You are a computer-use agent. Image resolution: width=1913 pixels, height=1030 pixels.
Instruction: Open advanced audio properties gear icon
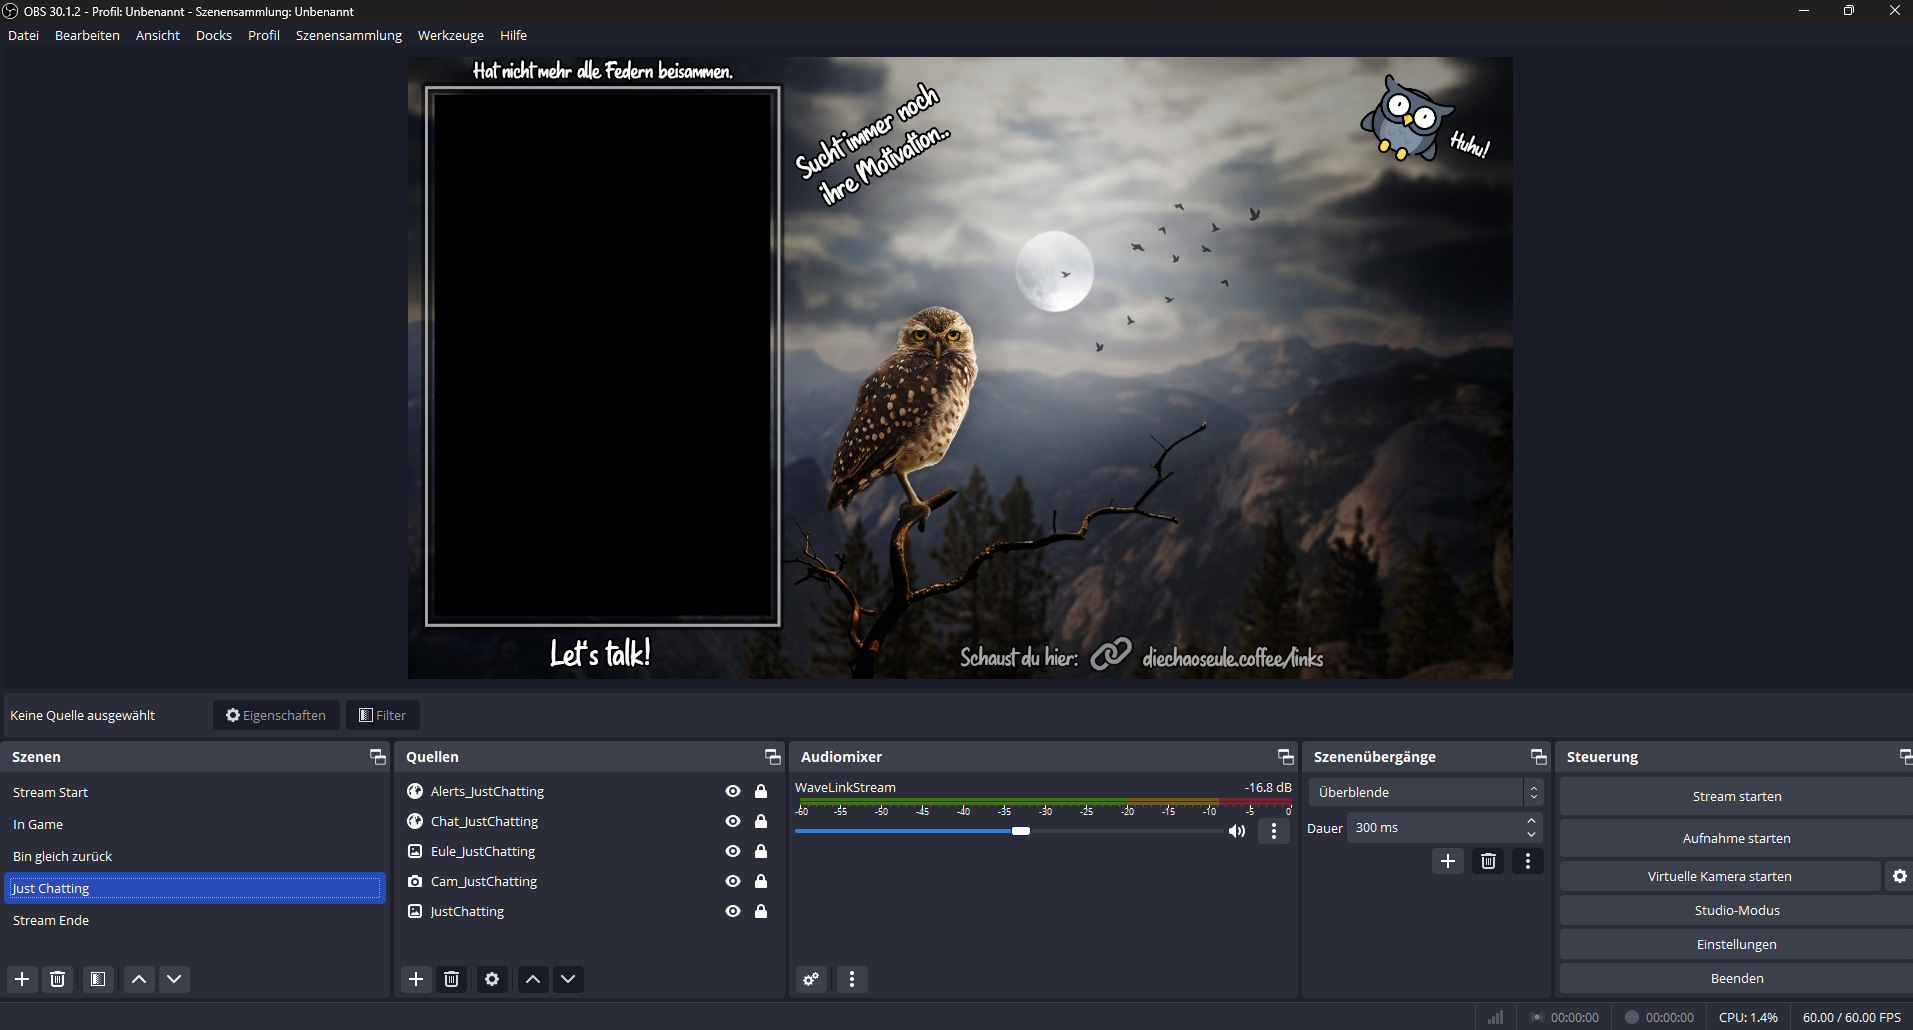(x=811, y=979)
